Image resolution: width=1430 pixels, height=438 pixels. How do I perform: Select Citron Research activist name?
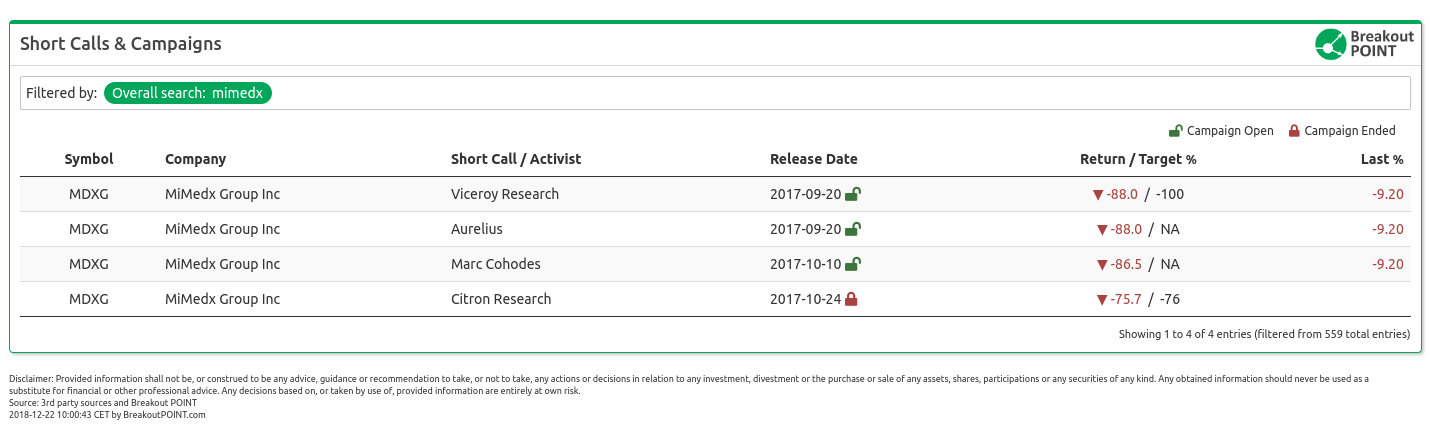point(501,299)
